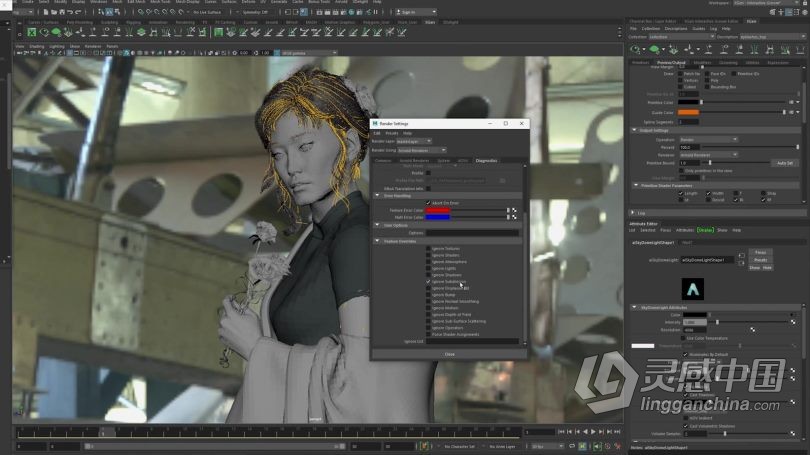Enable Ignore Bump checkbox
This screenshot has width=810, height=455.
click(x=428, y=295)
